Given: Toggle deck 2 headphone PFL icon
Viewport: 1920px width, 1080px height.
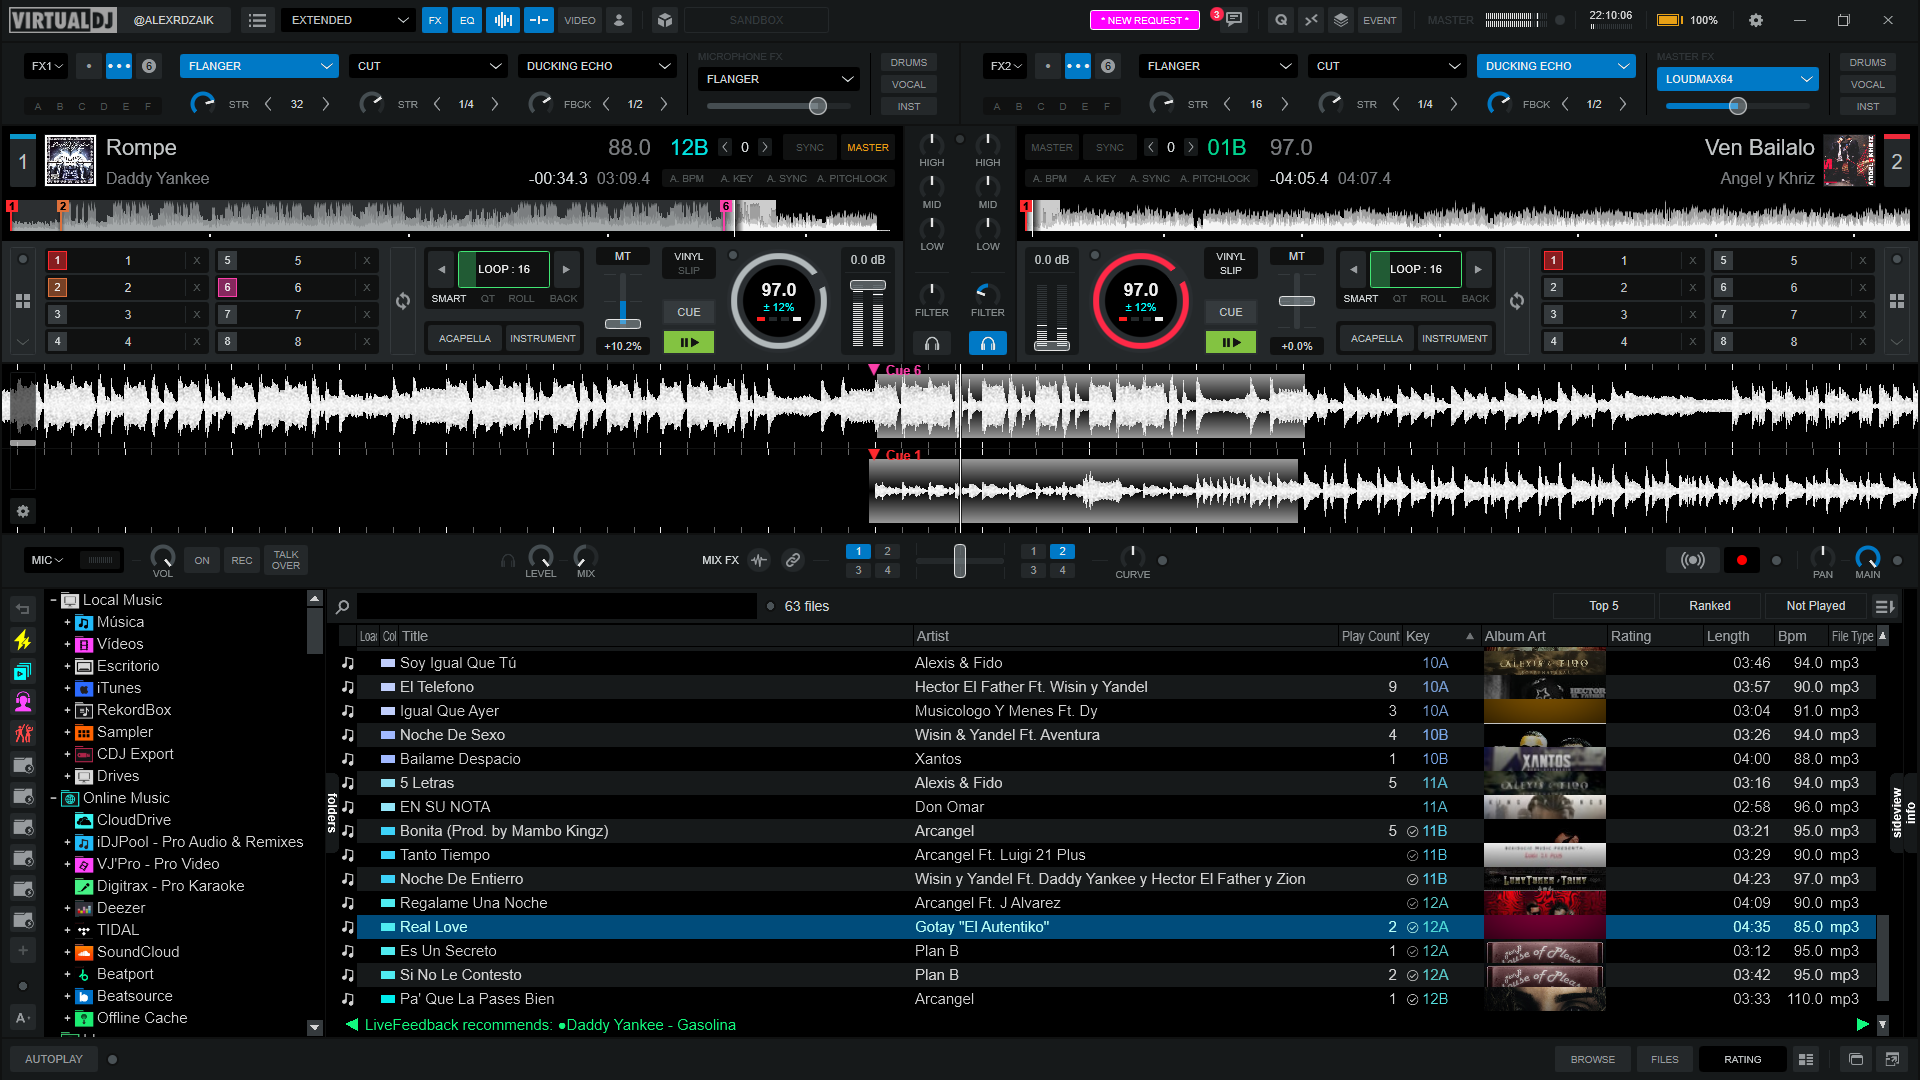Looking at the screenshot, I should [988, 344].
